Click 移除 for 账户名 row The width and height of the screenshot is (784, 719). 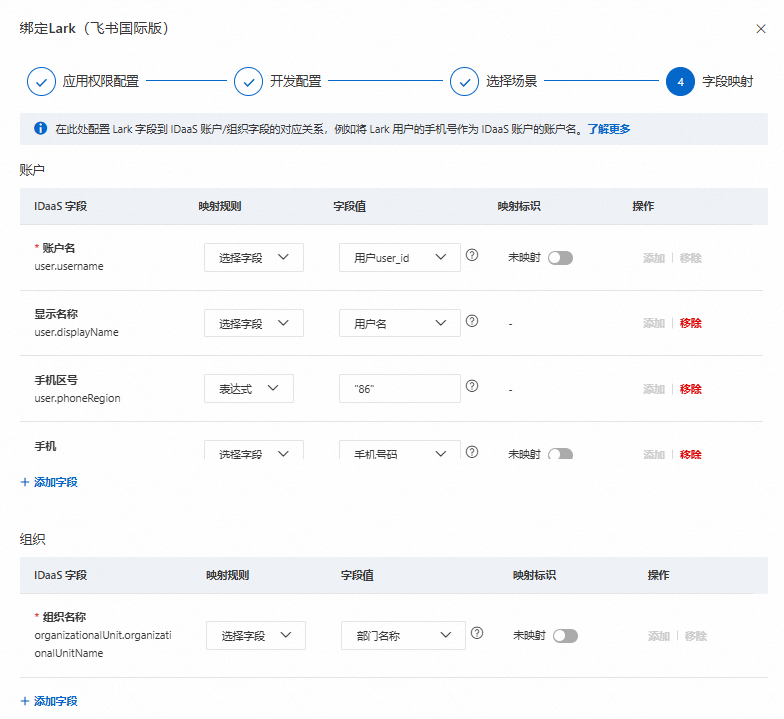click(x=690, y=258)
